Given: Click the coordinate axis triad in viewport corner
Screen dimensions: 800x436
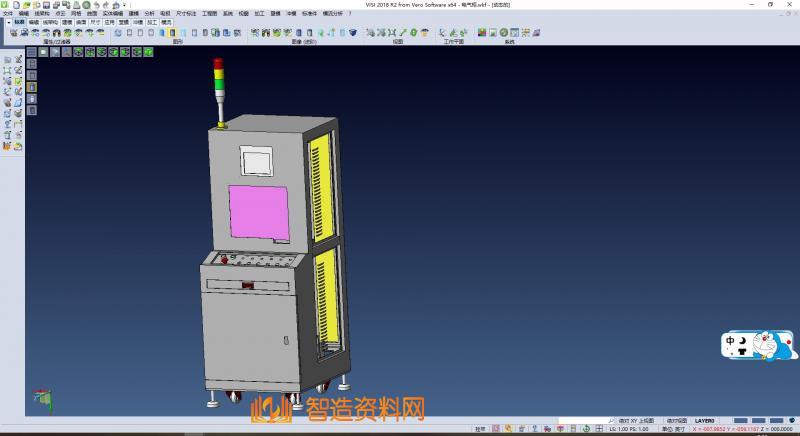Looking at the screenshot, I should (x=42, y=397).
